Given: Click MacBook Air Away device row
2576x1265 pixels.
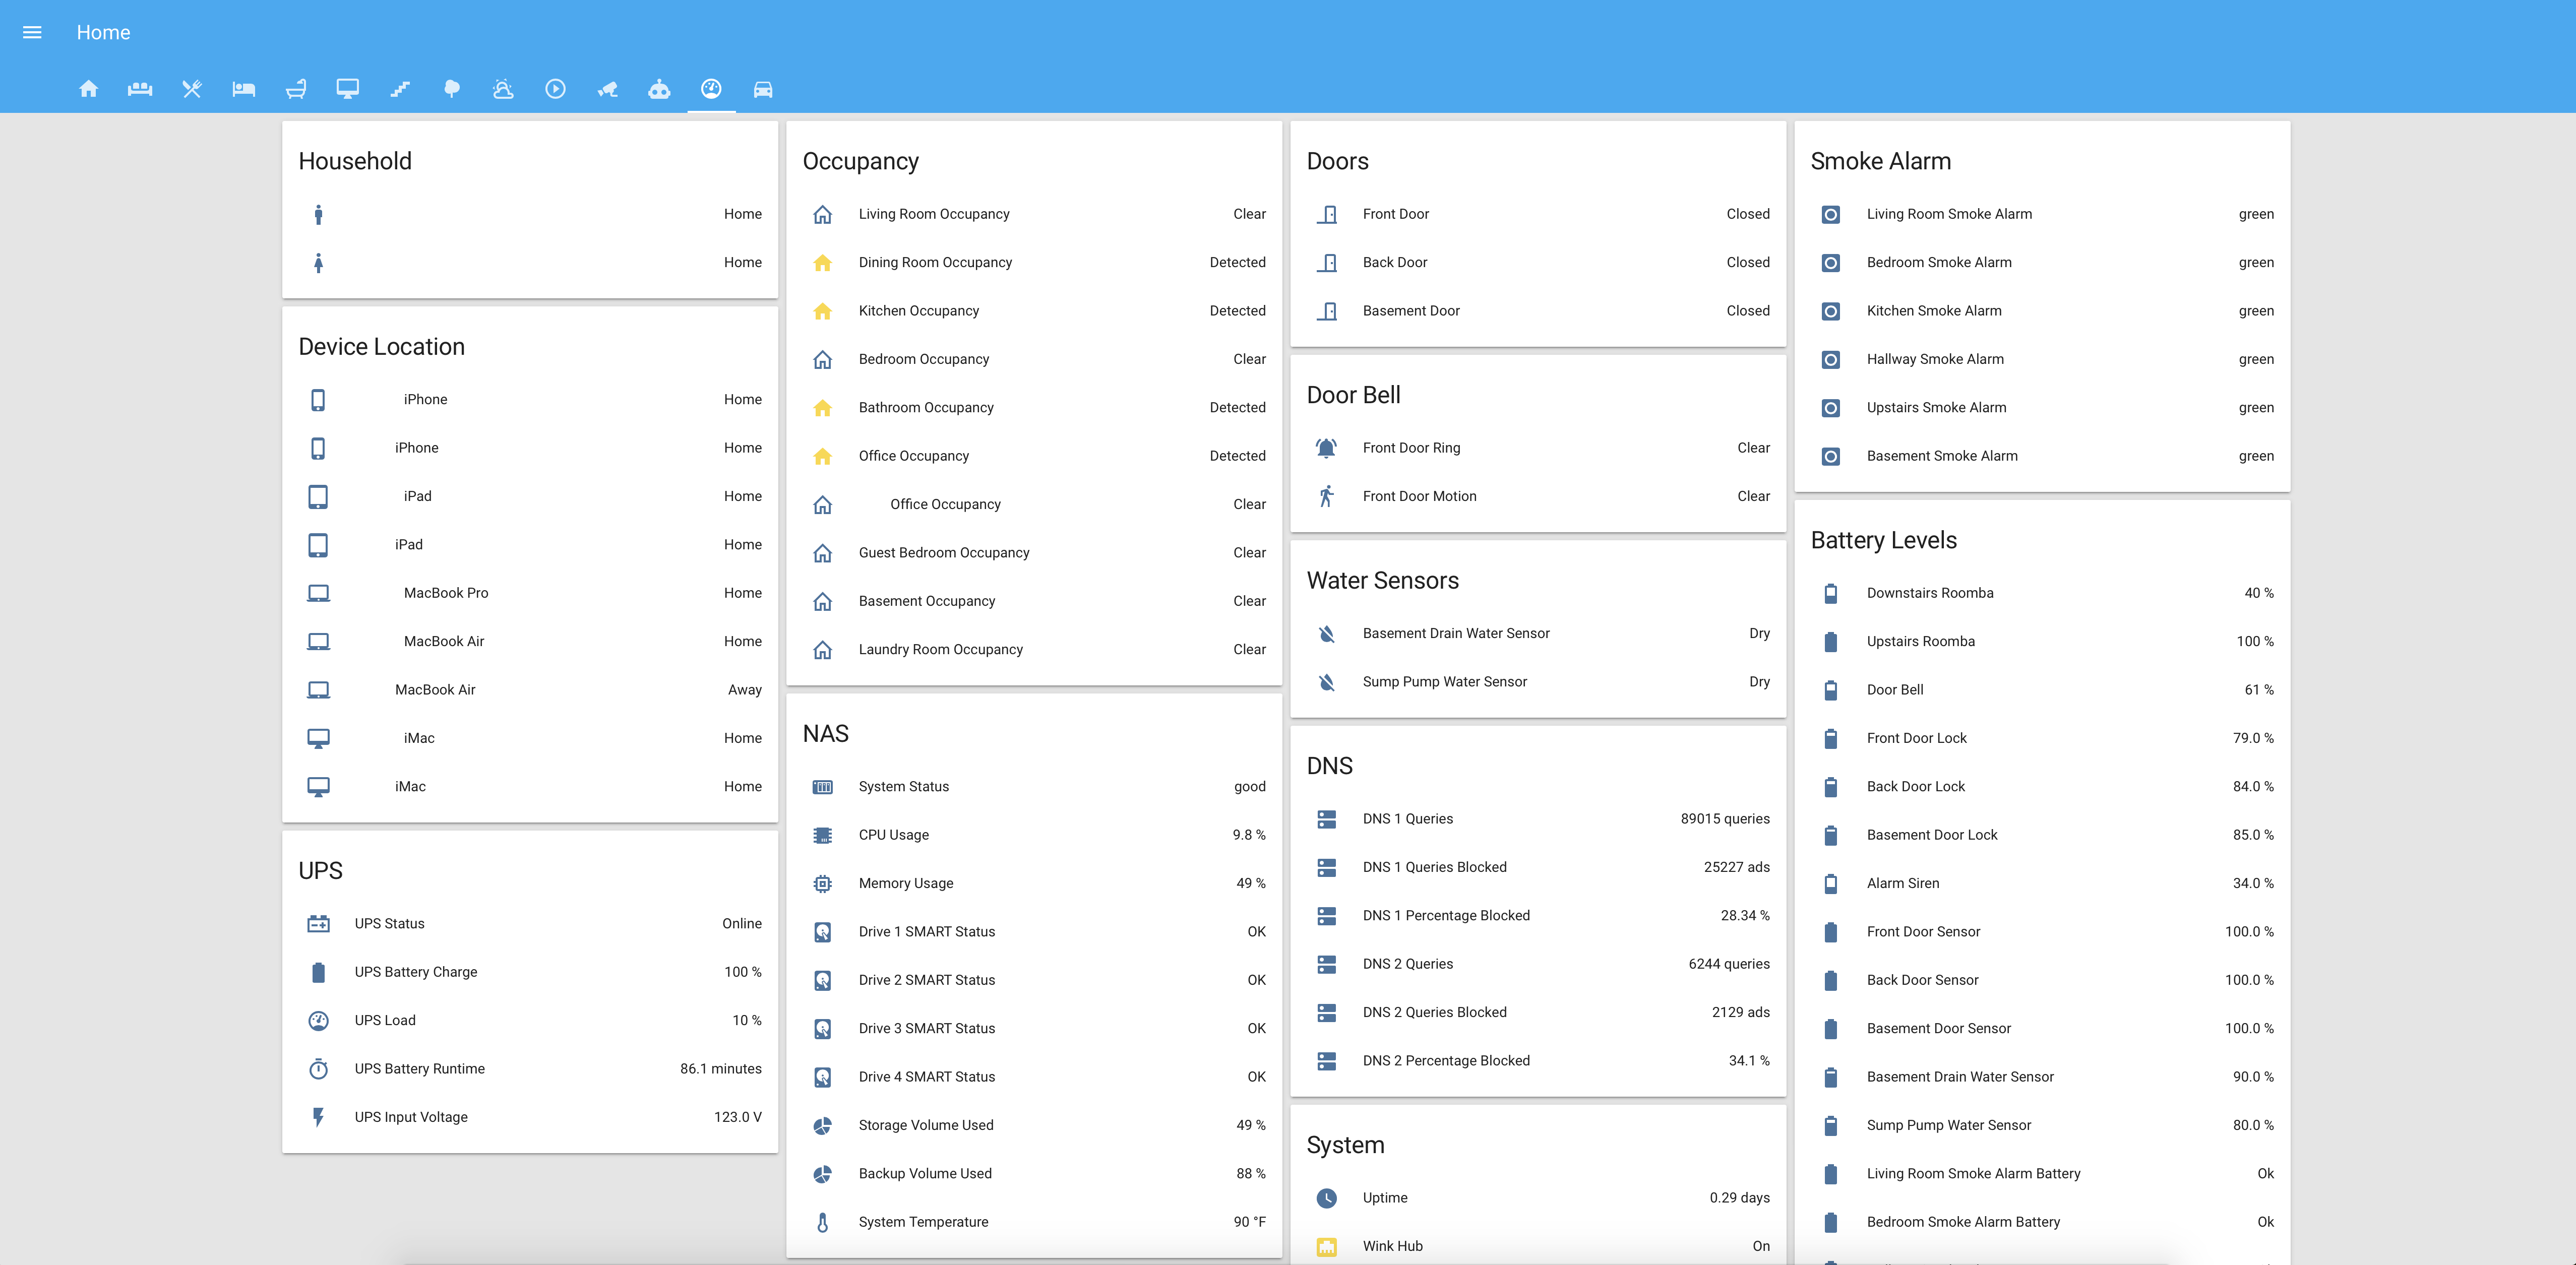Looking at the screenshot, I should (435, 690).
